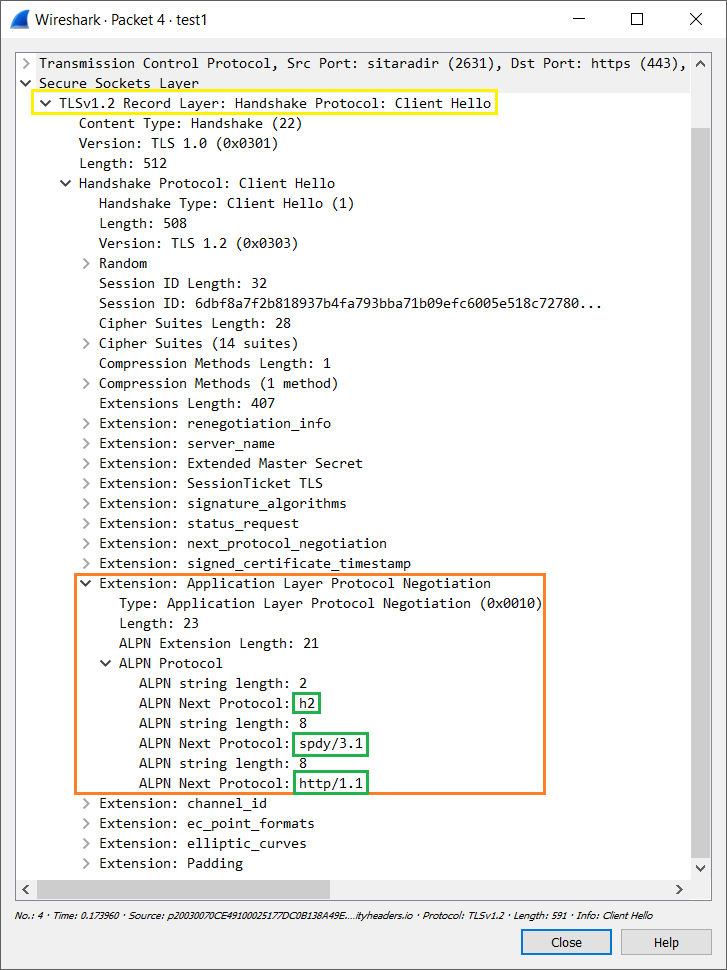Collapse Handshake Protocol: Client Hello node
Screen dimensions: 727x970
65,183
